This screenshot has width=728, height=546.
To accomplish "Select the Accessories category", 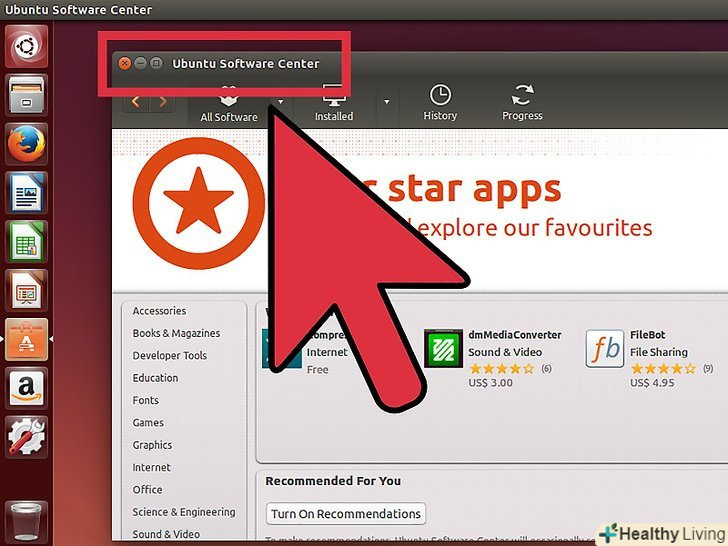I will tap(159, 311).
